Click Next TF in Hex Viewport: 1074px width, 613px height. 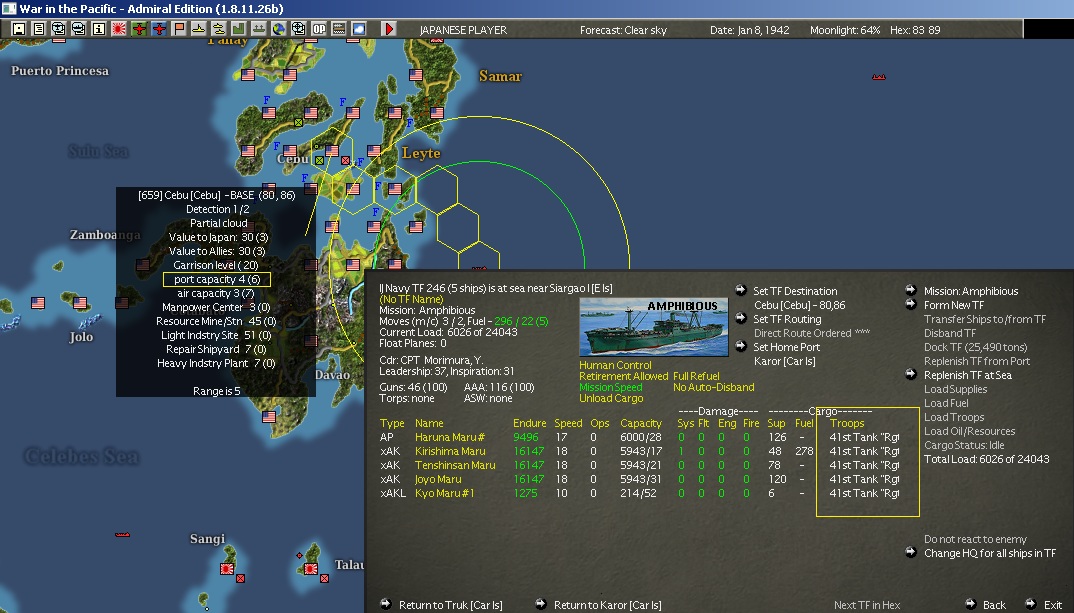coord(867,605)
